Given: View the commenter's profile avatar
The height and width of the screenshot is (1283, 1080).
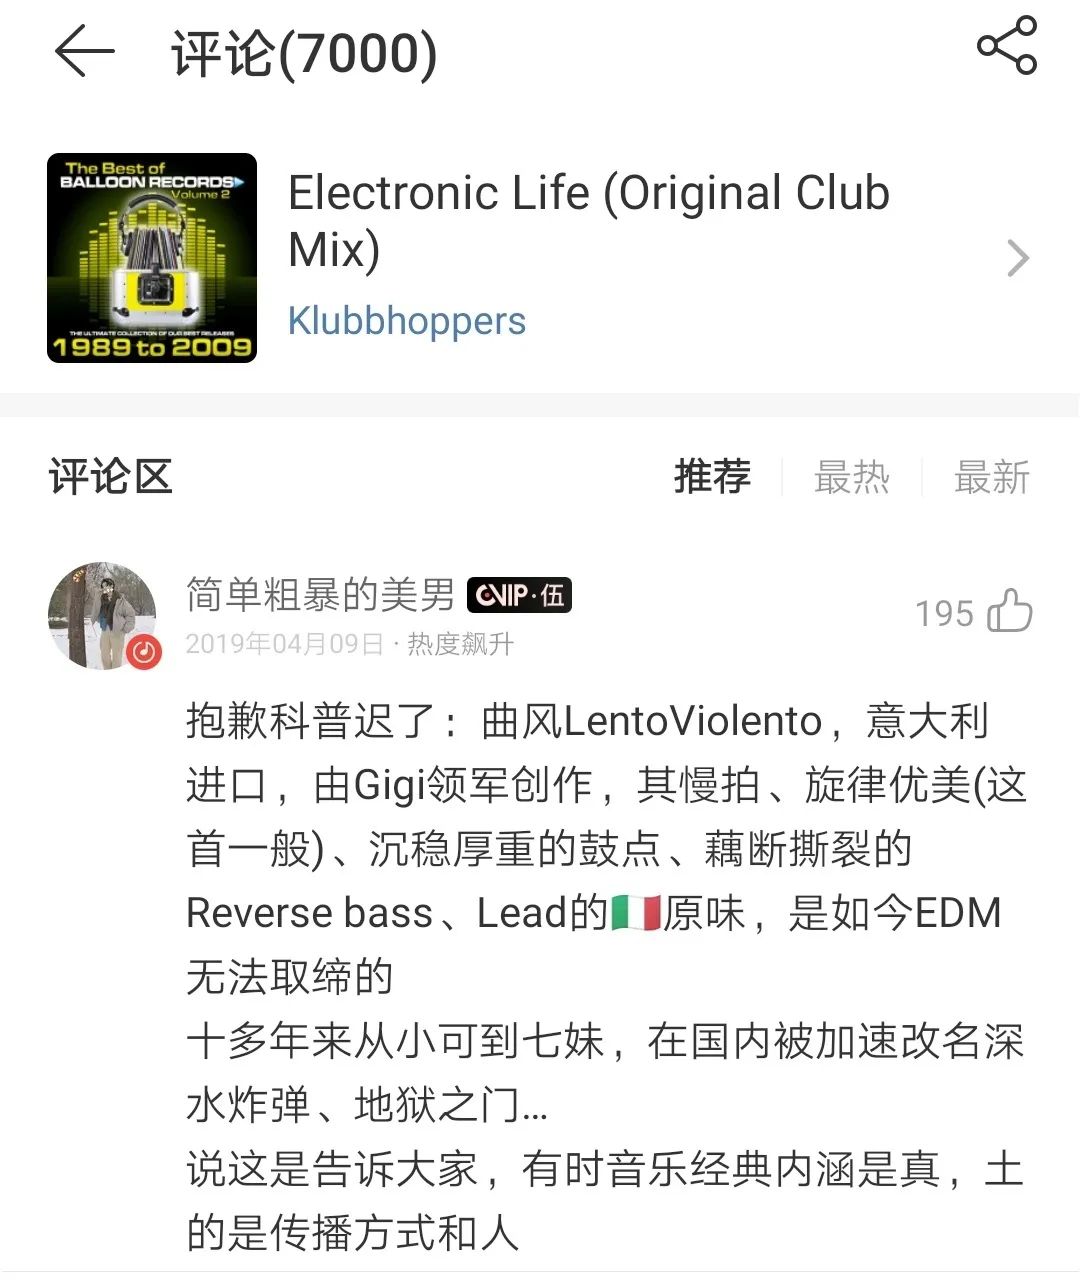Looking at the screenshot, I should point(102,615).
